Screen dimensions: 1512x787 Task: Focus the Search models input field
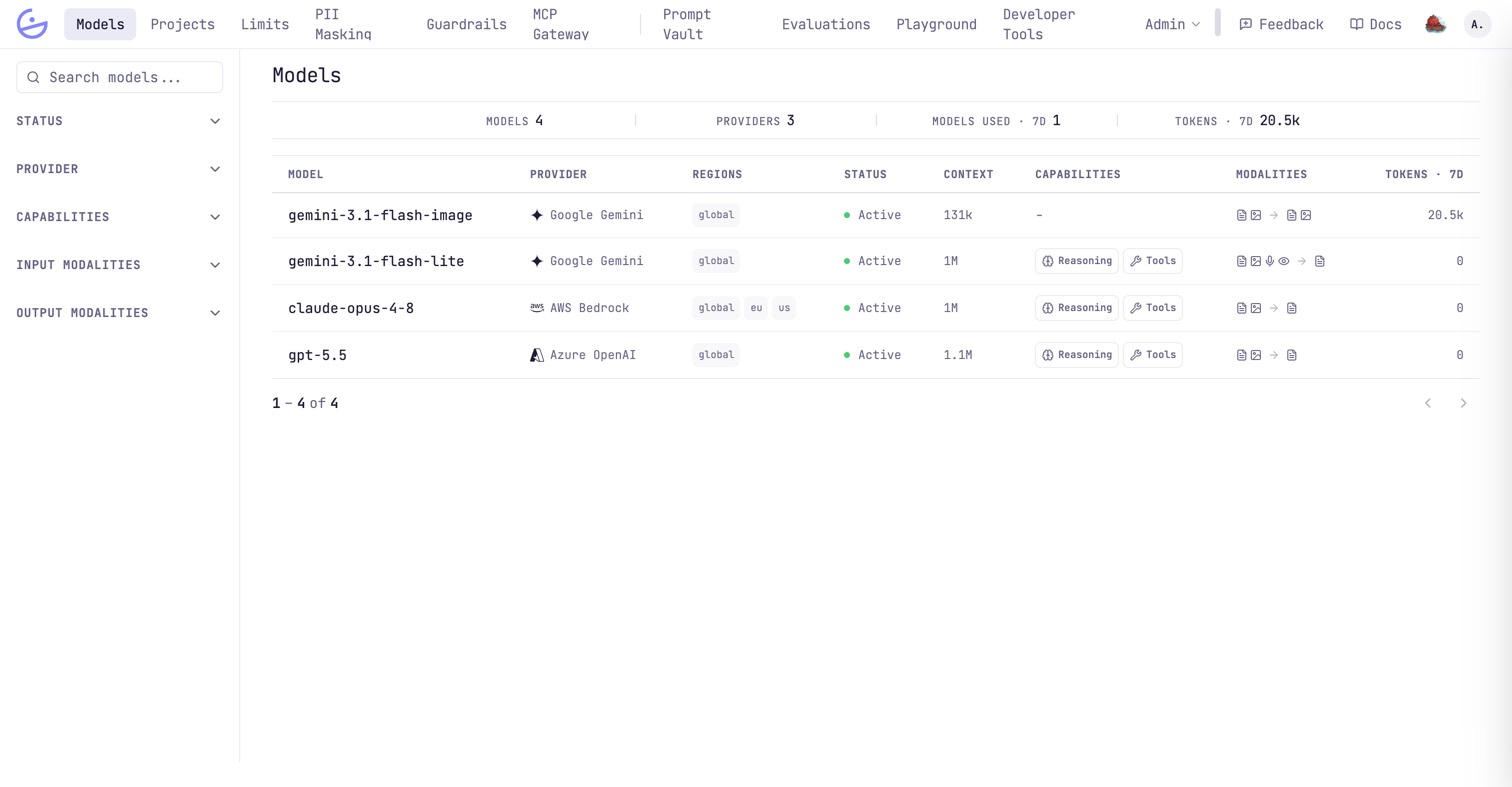(x=120, y=77)
